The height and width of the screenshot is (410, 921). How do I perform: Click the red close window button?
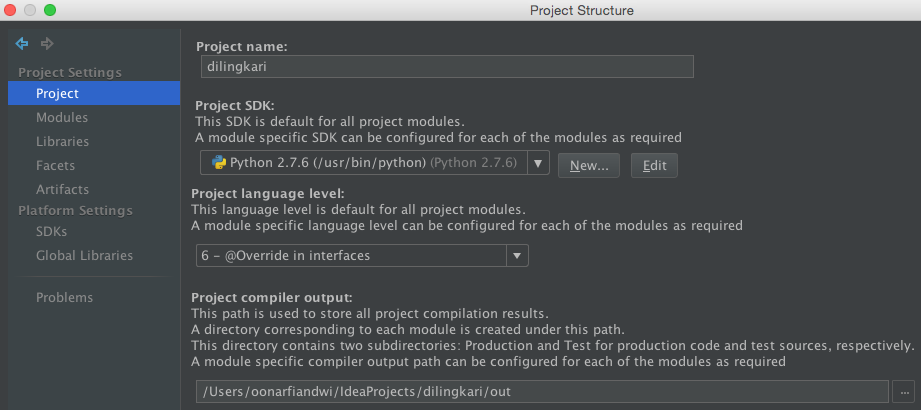click(x=12, y=10)
